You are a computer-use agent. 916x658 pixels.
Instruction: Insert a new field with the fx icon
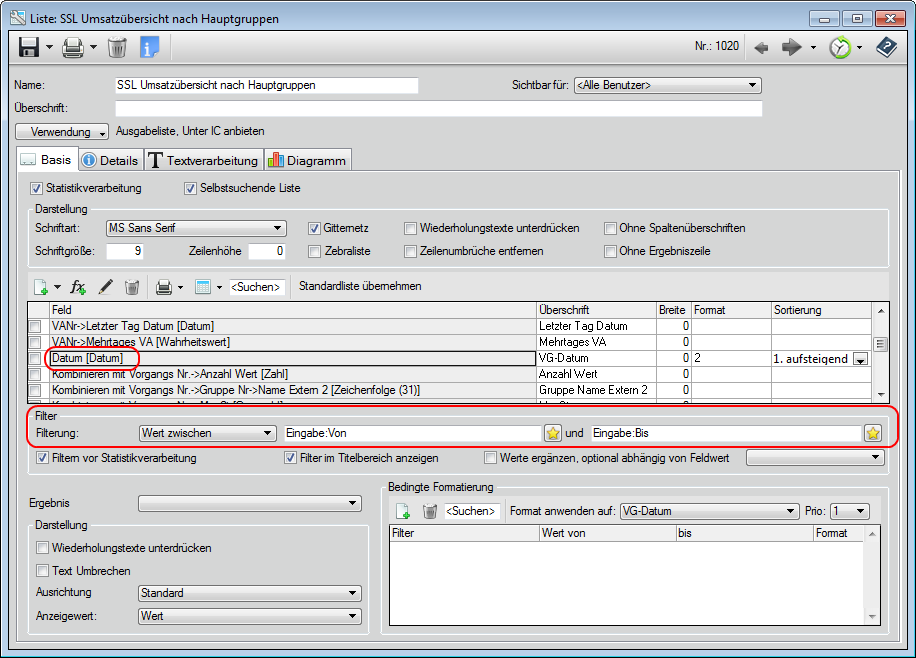[x=78, y=288]
